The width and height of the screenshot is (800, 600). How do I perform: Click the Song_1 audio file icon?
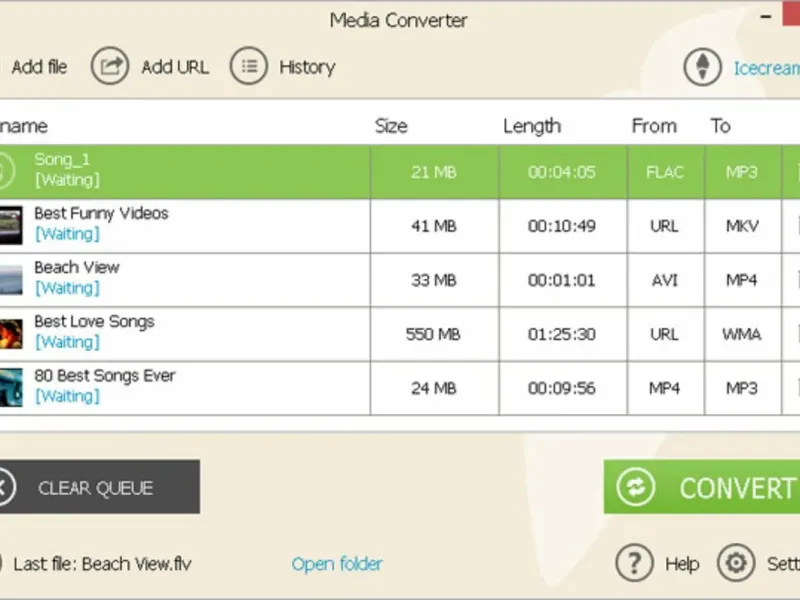click(5, 171)
